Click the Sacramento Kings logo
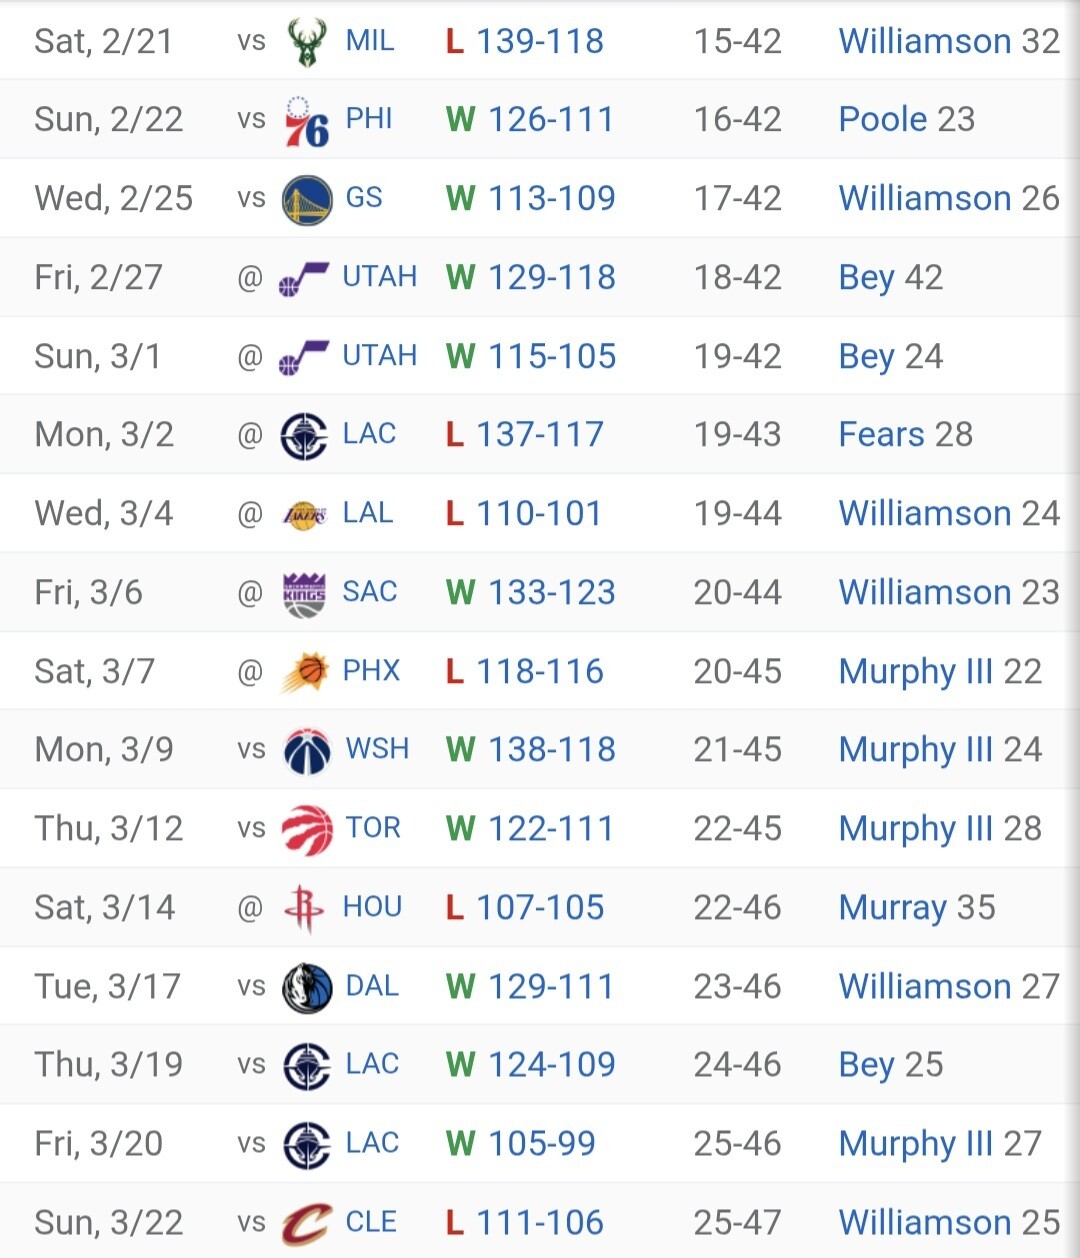 pyautogui.click(x=304, y=594)
